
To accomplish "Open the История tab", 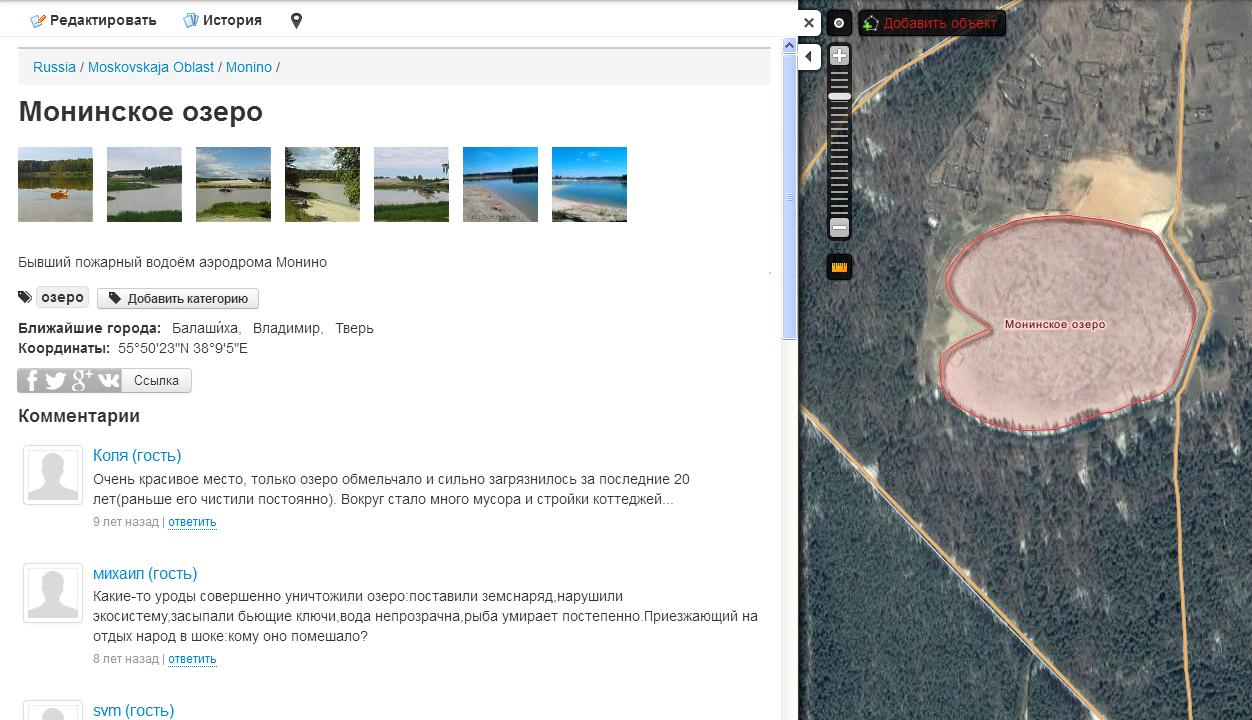I will (x=222, y=20).
